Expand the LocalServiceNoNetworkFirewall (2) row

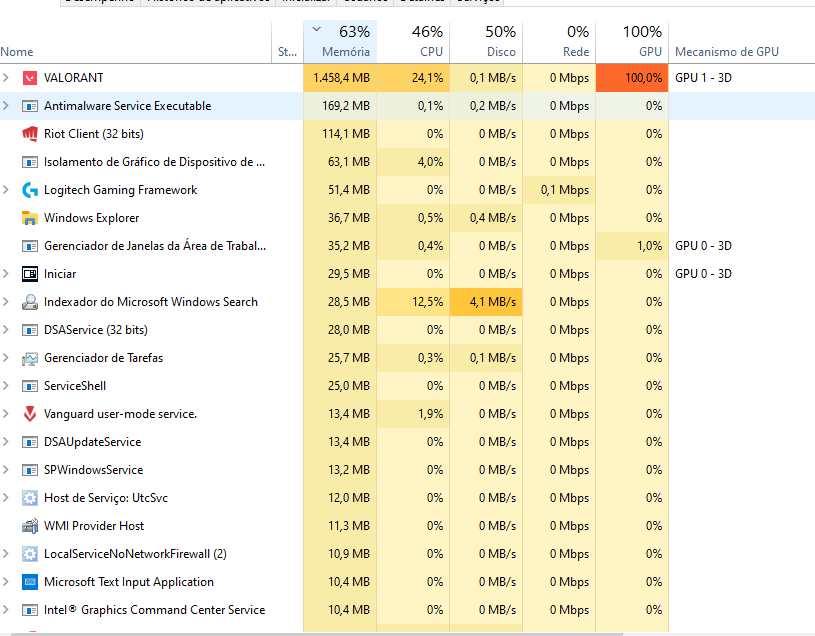coord(6,554)
